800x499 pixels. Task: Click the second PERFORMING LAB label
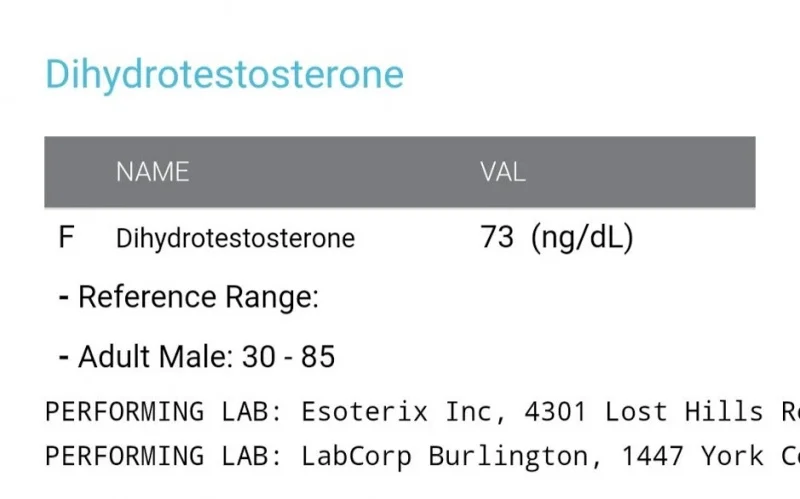click(x=163, y=456)
